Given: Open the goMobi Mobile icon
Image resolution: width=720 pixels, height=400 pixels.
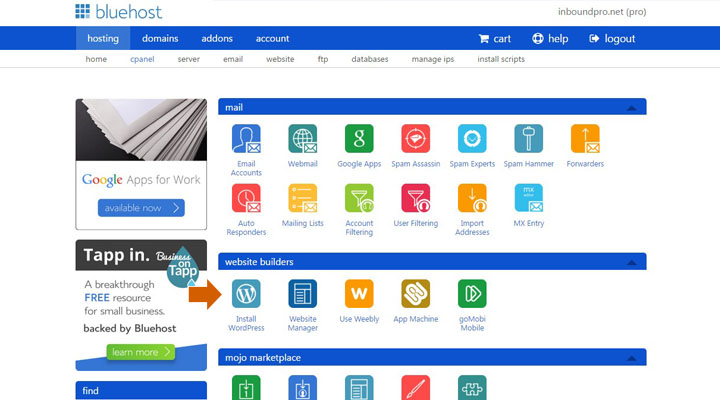Looking at the screenshot, I should pyautogui.click(x=472, y=294).
